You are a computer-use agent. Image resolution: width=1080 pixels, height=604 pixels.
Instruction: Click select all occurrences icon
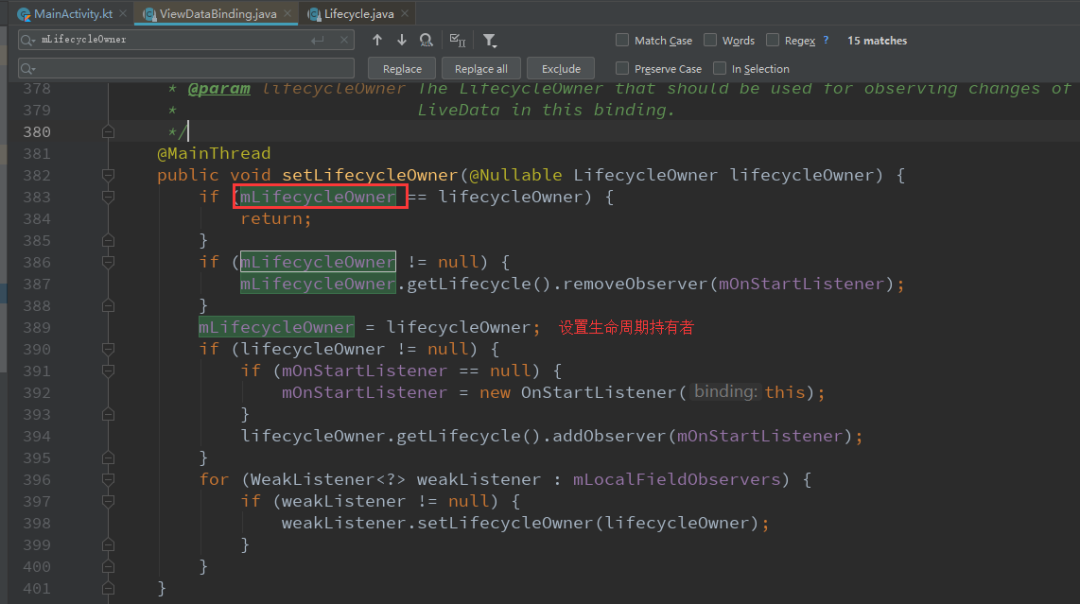click(457, 41)
